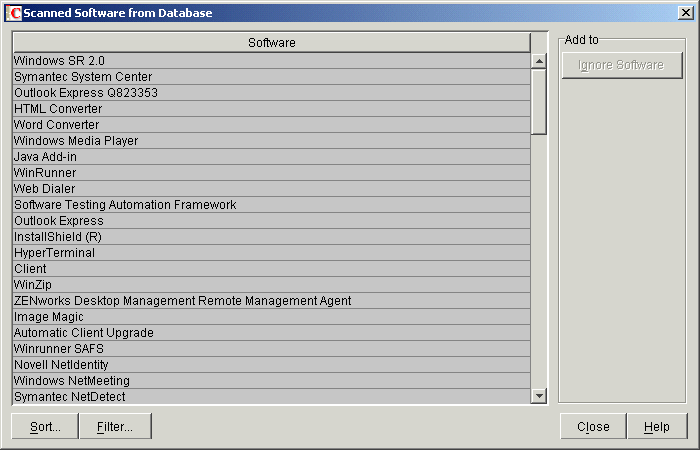The width and height of the screenshot is (700, 450).
Task: Click the Close button
Action: coord(593,426)
